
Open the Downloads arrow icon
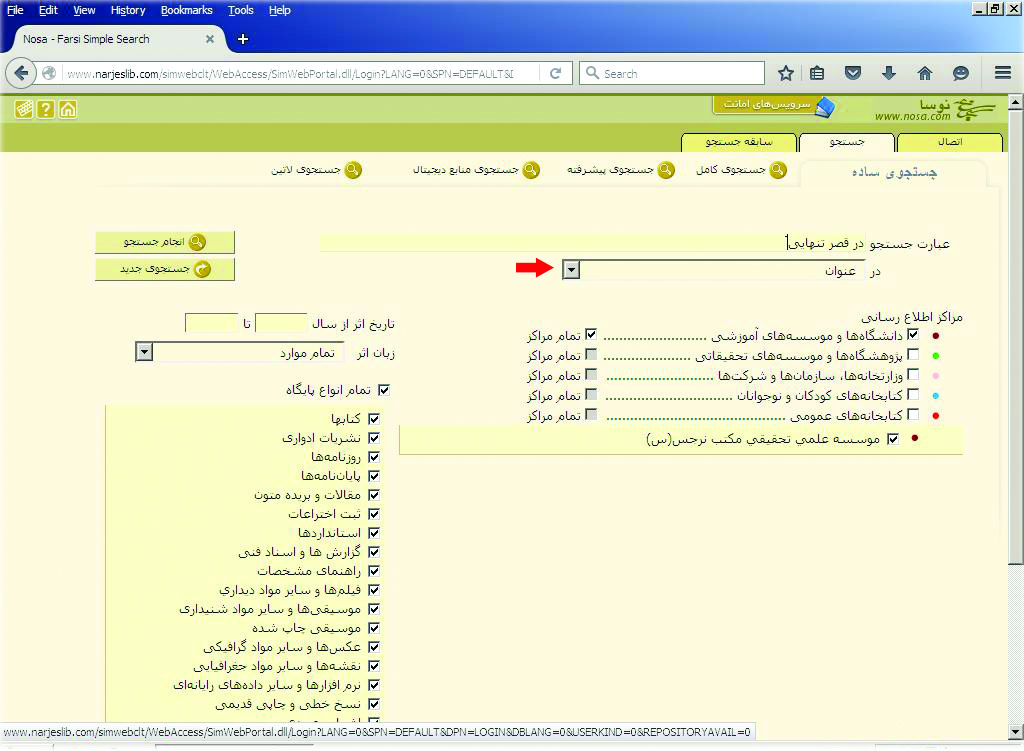click(x=889, y=73)
